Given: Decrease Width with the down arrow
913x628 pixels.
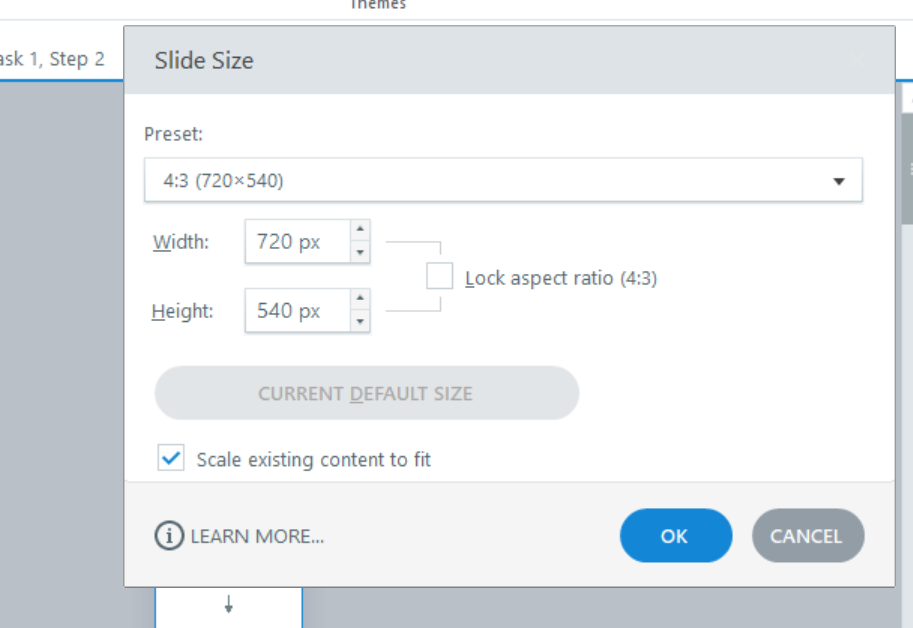Looking at the screenshot, I should (x=360, y=252).
